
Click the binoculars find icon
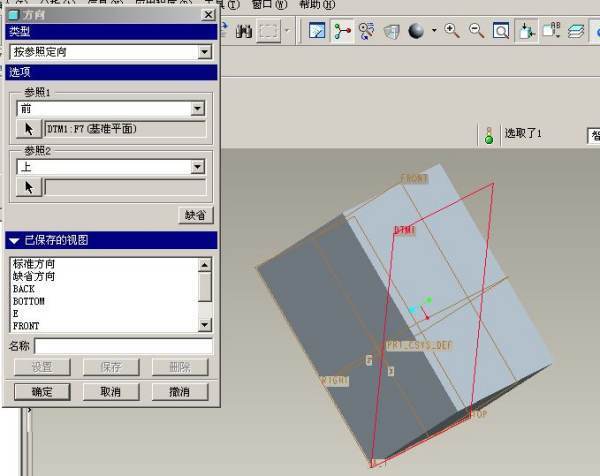tap(243, 31)
